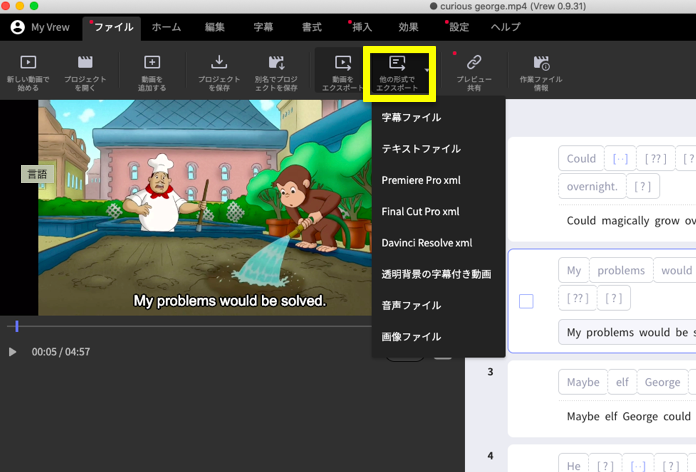Open the 字幕 tab
This screenshot has height=472, width=696.
(263, 27)
